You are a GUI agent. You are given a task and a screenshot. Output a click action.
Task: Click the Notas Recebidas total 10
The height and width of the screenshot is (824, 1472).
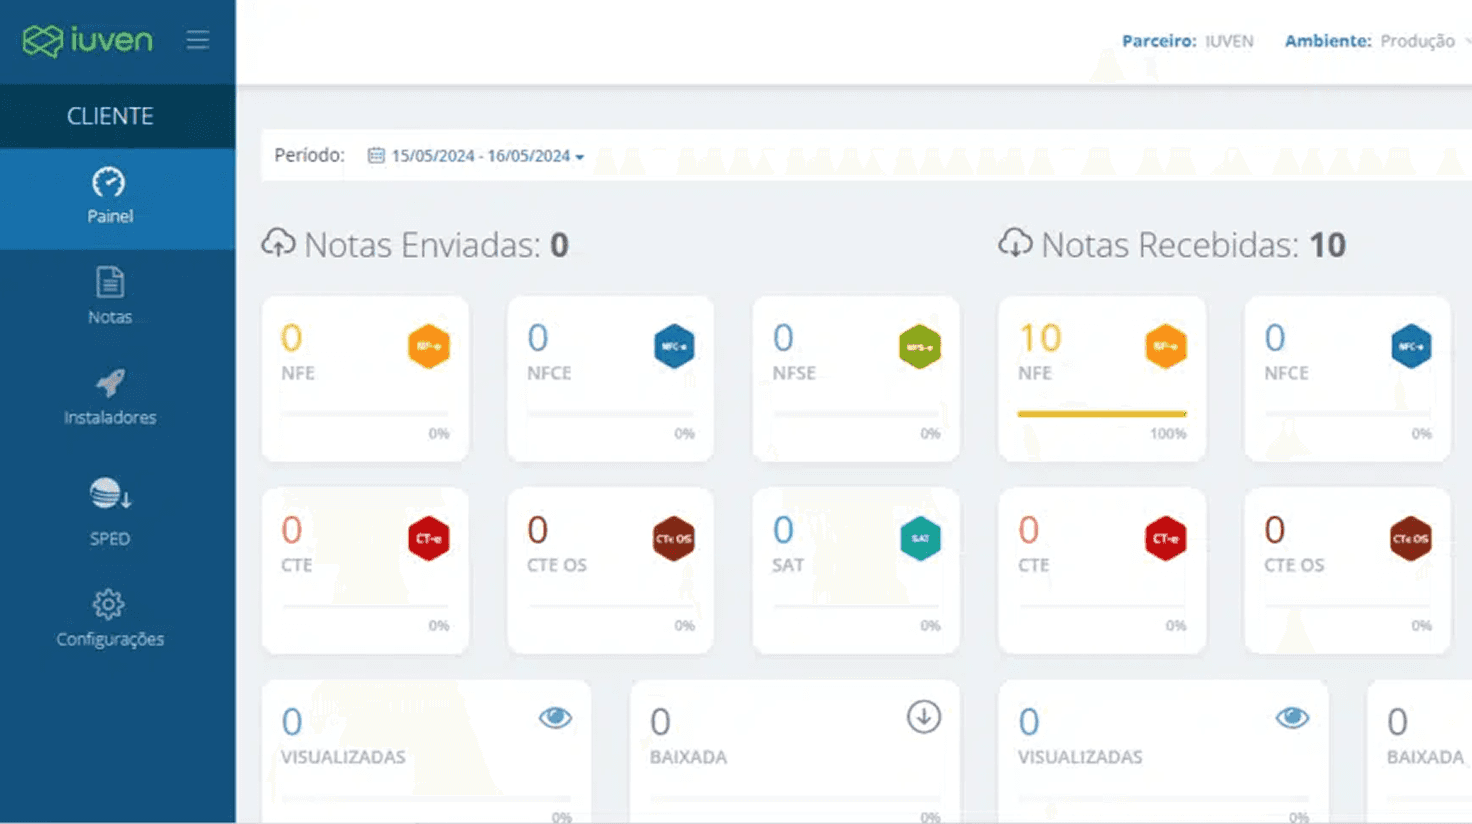tap(1327, 245)
